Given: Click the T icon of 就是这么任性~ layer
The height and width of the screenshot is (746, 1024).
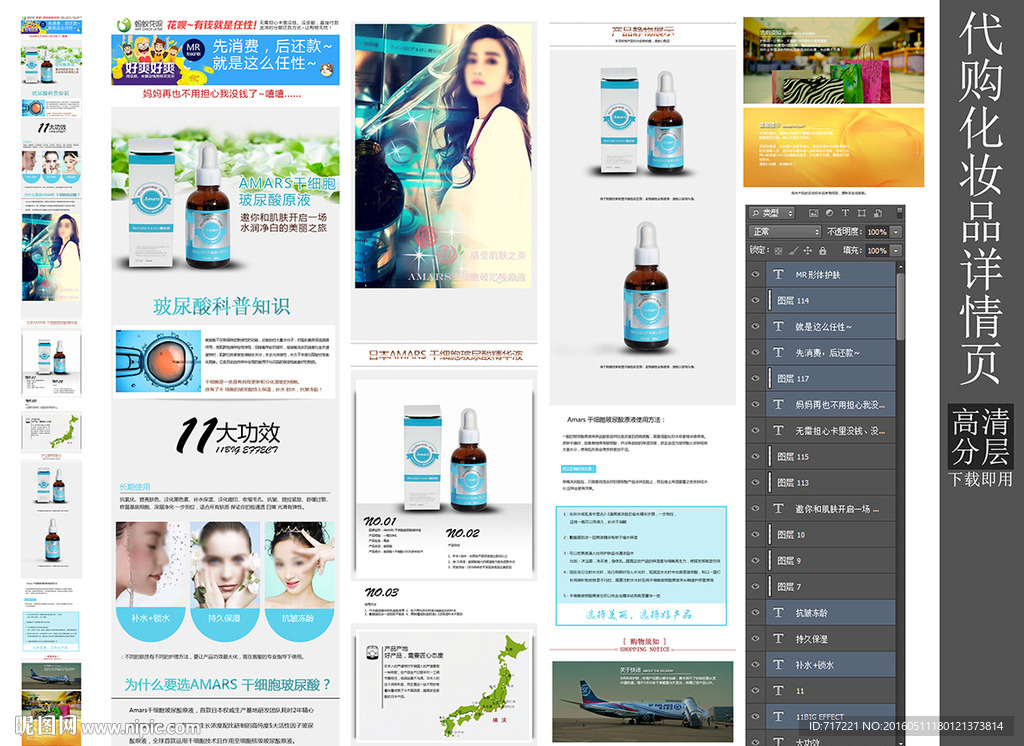Looking at the screenshot, I should click(778, 326).
